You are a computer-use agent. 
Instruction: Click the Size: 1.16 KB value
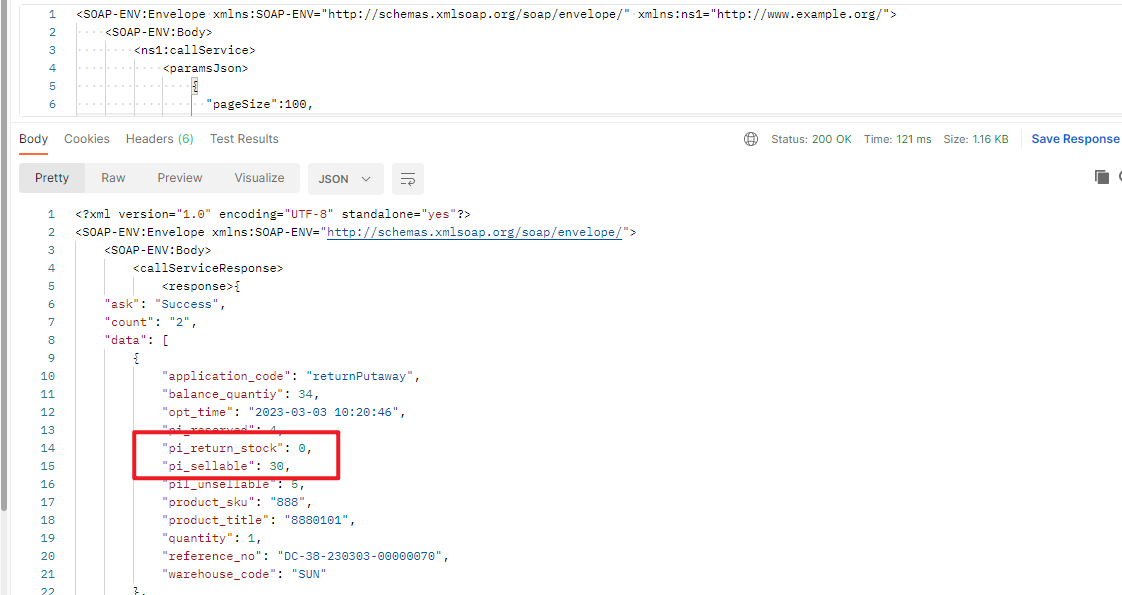(x=975, y=139)
